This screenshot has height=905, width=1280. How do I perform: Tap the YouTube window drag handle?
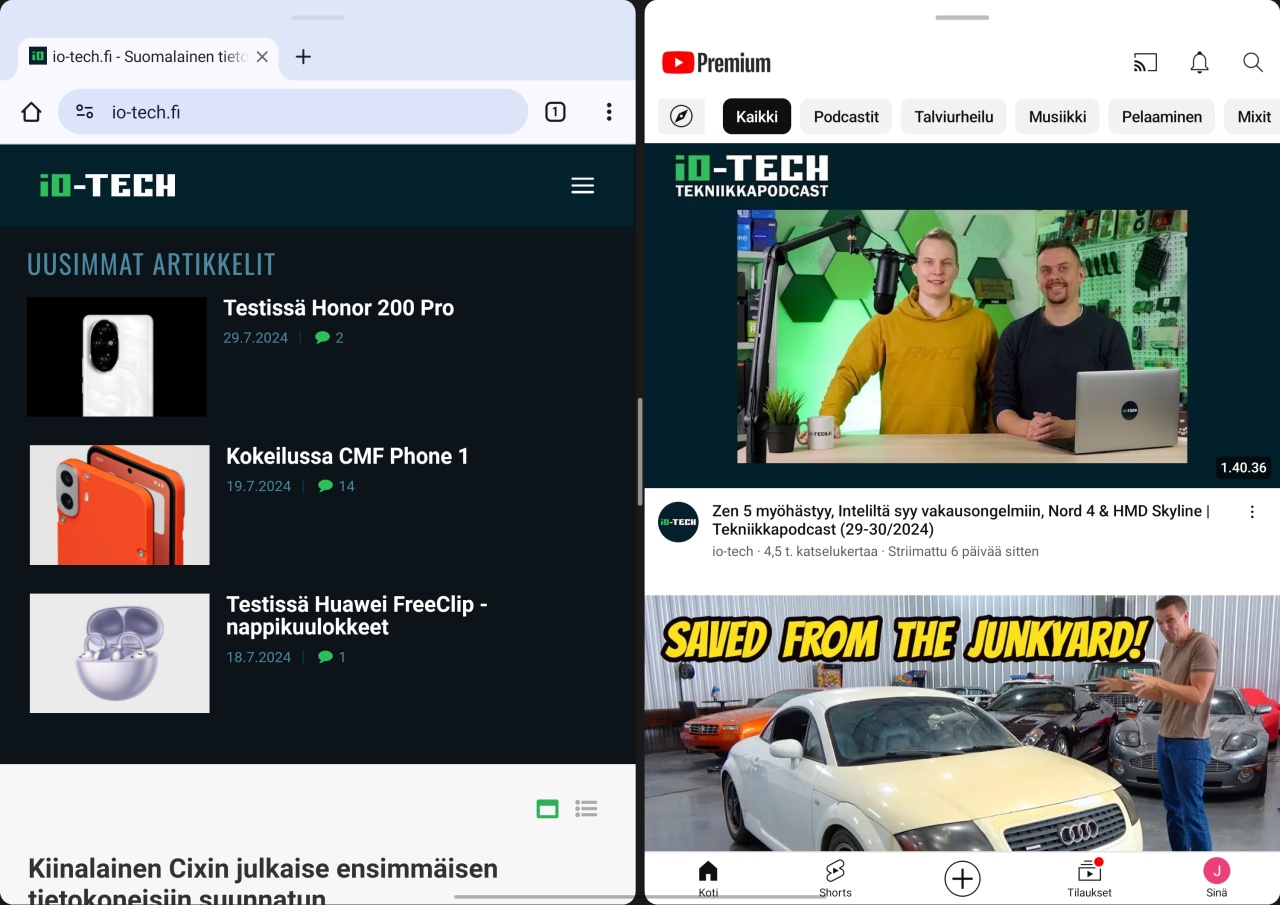pos(962,17)
